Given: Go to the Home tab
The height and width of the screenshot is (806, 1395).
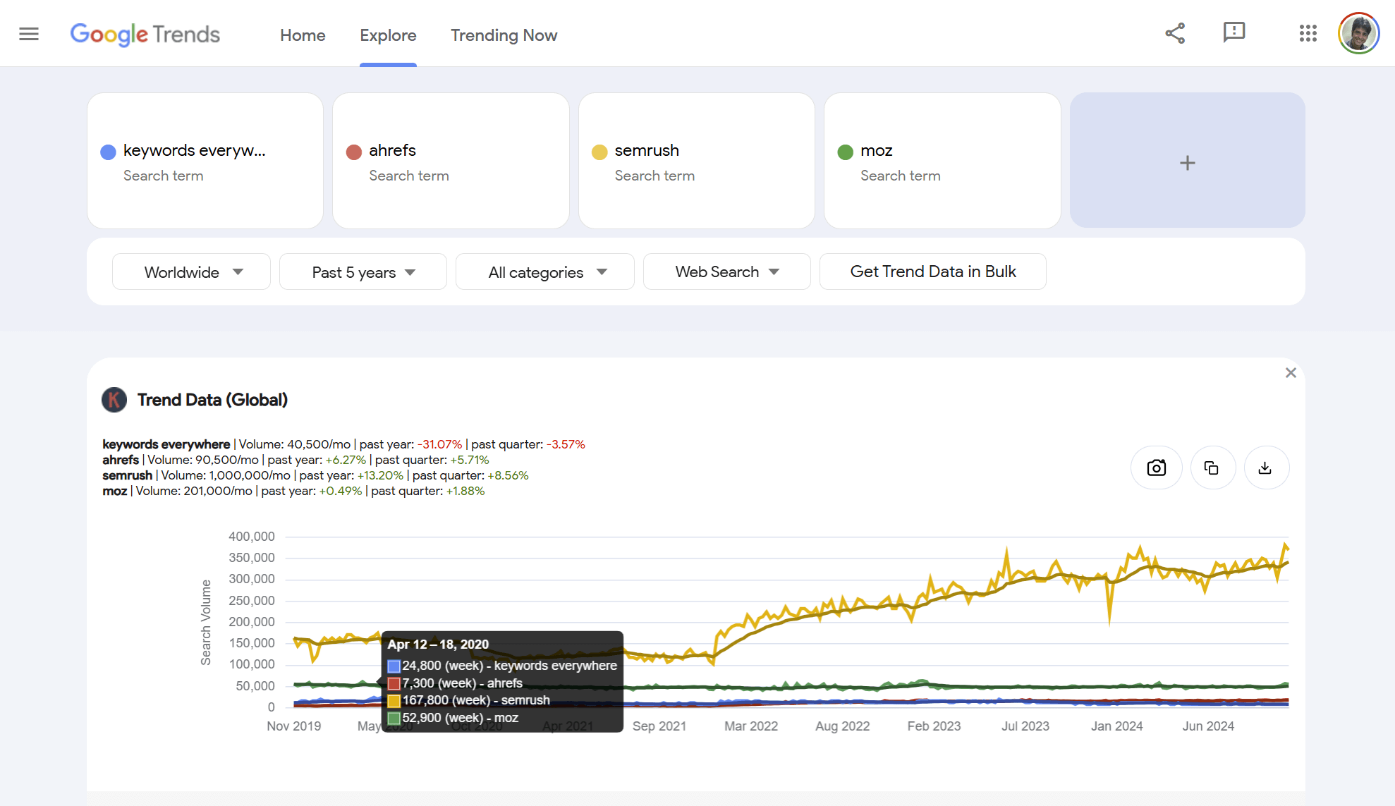Looking at the screenshot, I should point(302,35).
